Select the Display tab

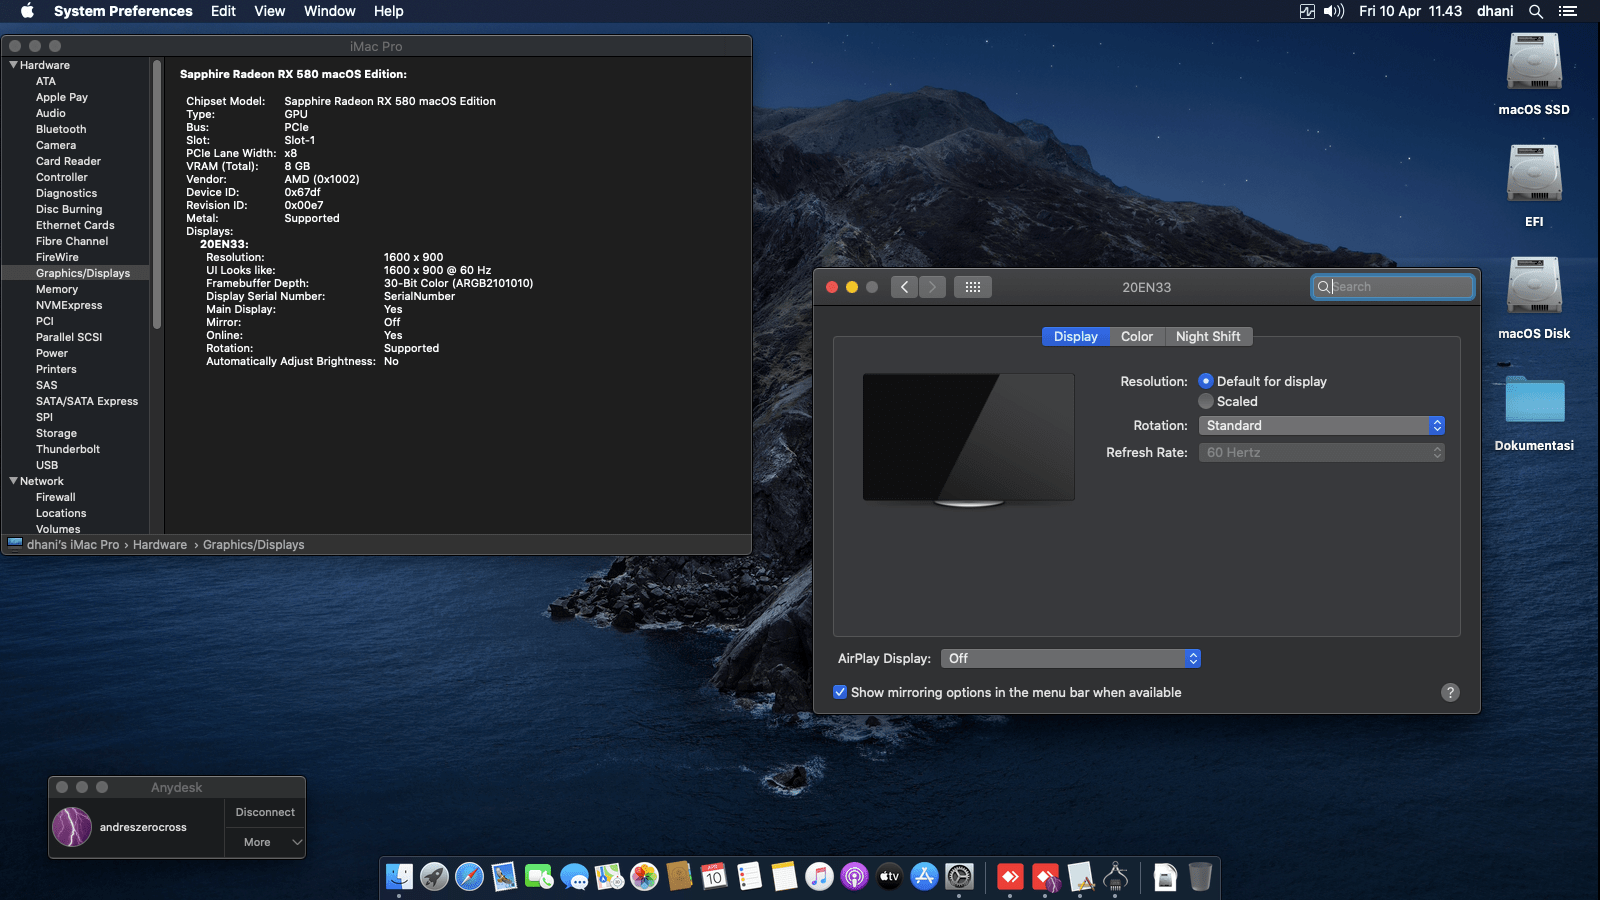point(1076,336)
